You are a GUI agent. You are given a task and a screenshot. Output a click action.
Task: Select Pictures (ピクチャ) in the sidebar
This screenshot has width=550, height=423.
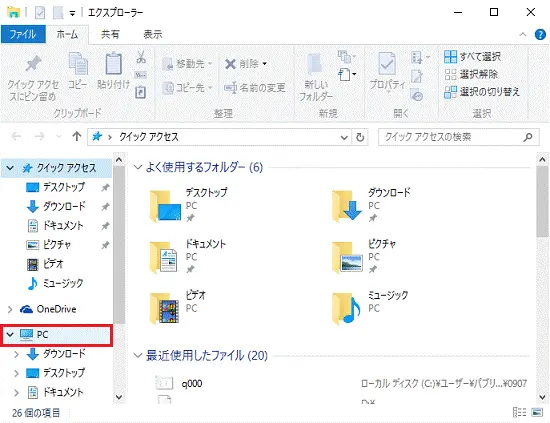click(56, 244)
